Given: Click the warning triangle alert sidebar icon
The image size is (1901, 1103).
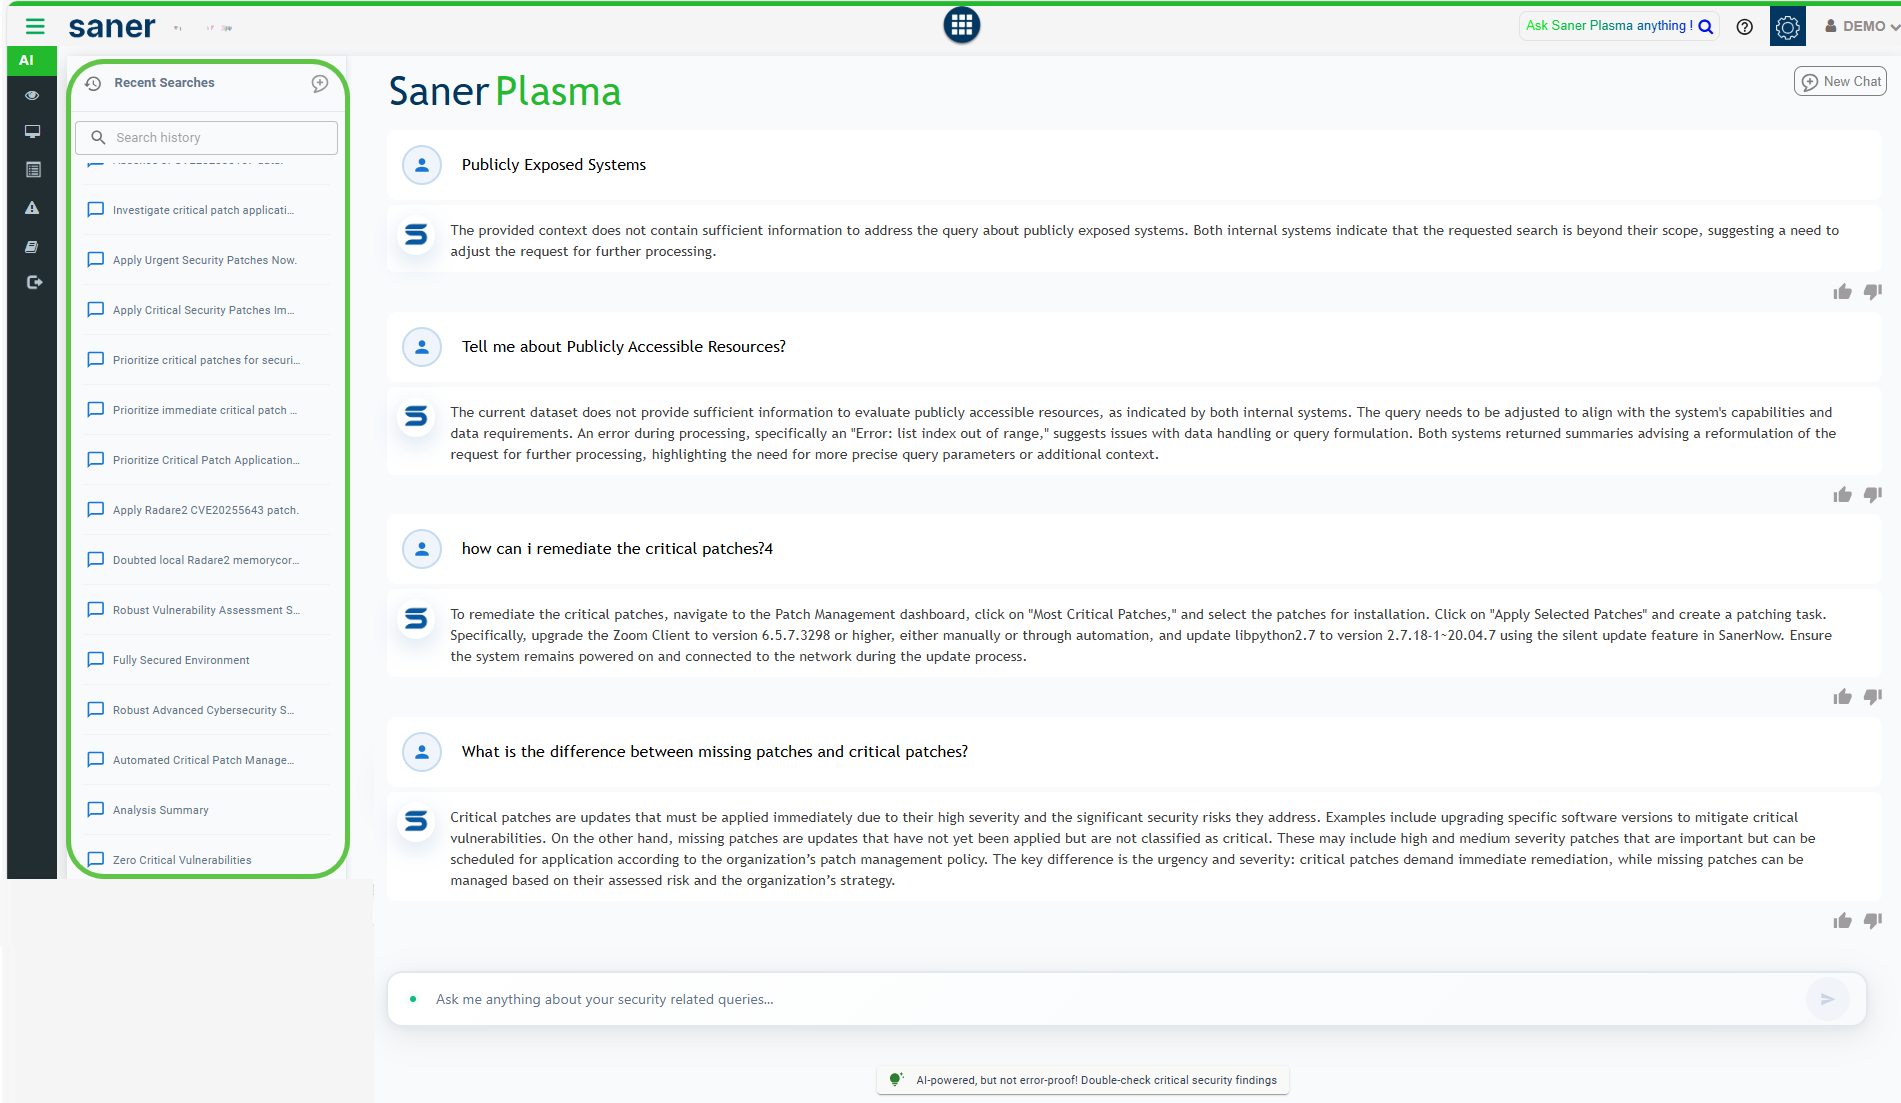Looking at the screenshot, I should pyautogui.click(x=32, y=208).
